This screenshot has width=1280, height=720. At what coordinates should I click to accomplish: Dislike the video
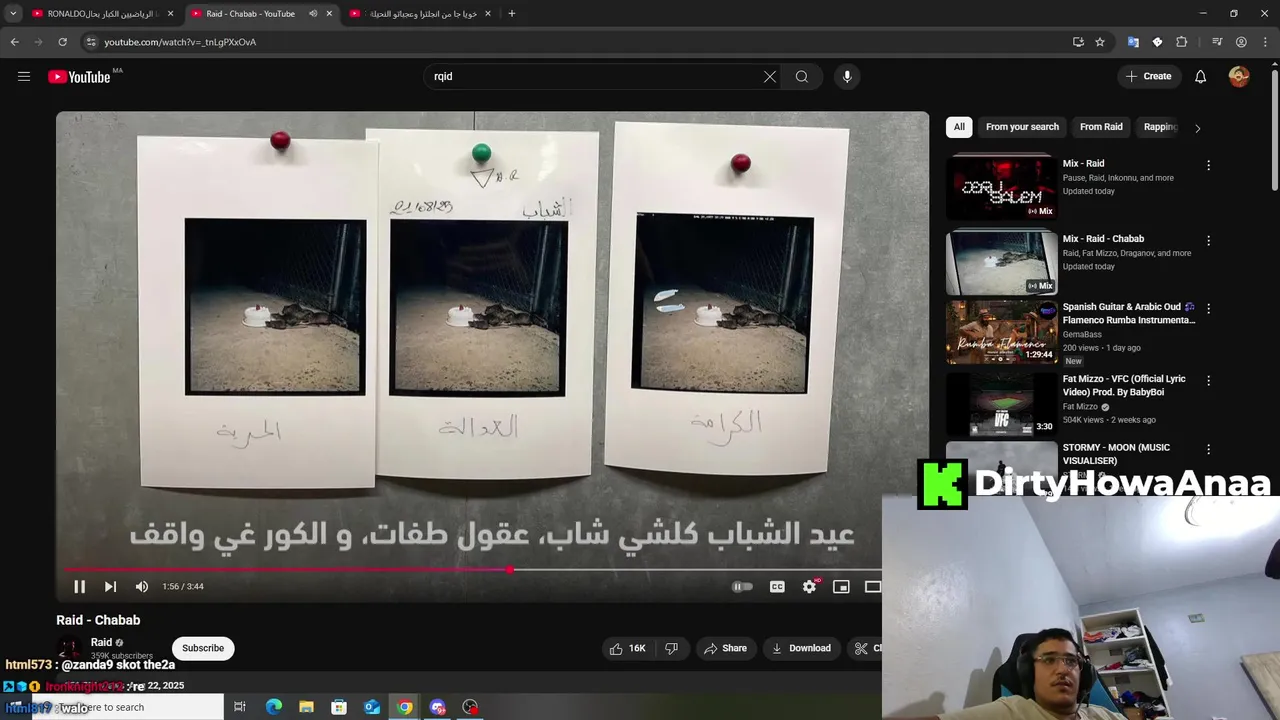[x=671, y=648]
